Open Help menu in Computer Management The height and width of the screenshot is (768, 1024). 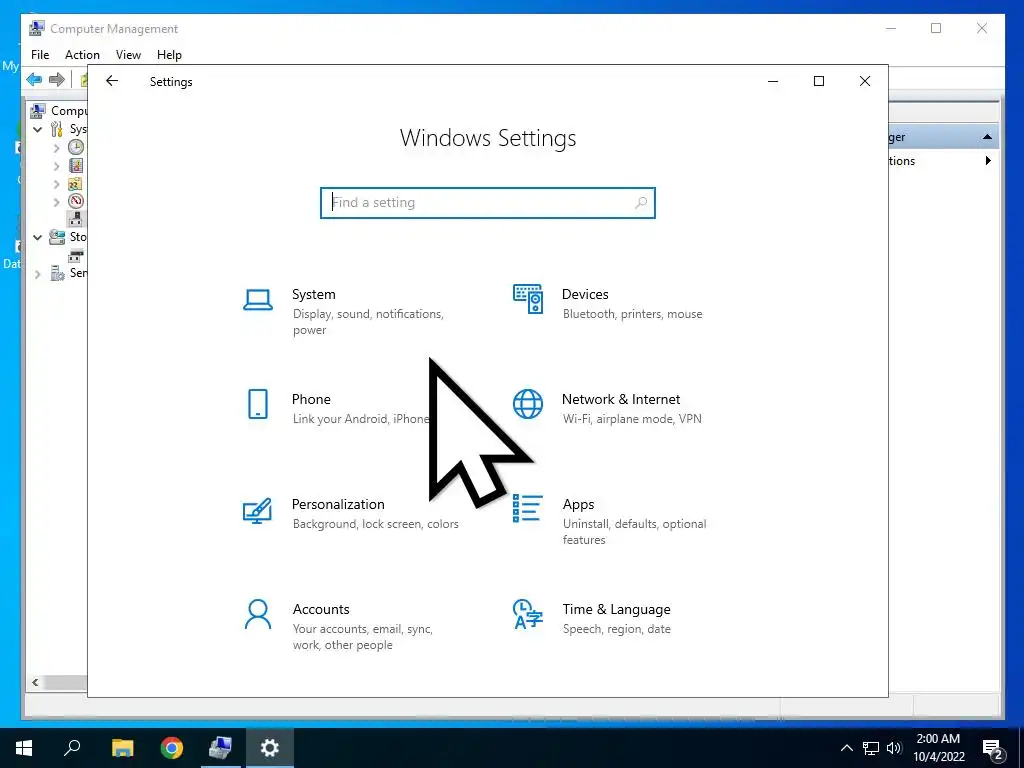click(x=169, y=55)
